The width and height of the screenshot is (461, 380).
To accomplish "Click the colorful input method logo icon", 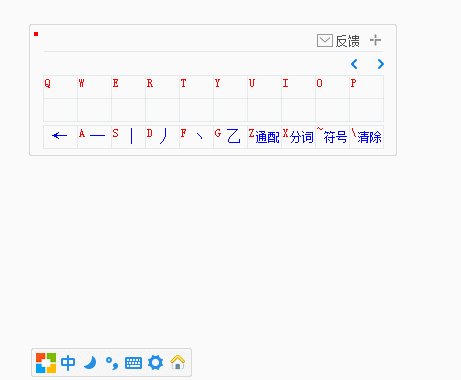I will click(x=46, y=363).
